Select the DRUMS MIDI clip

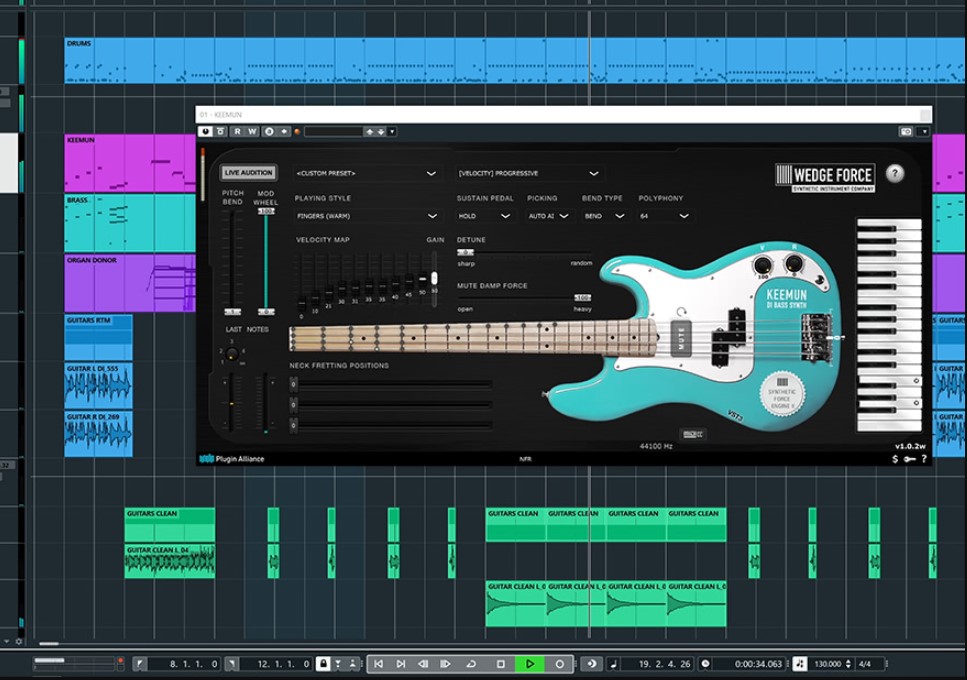[515, 60]
